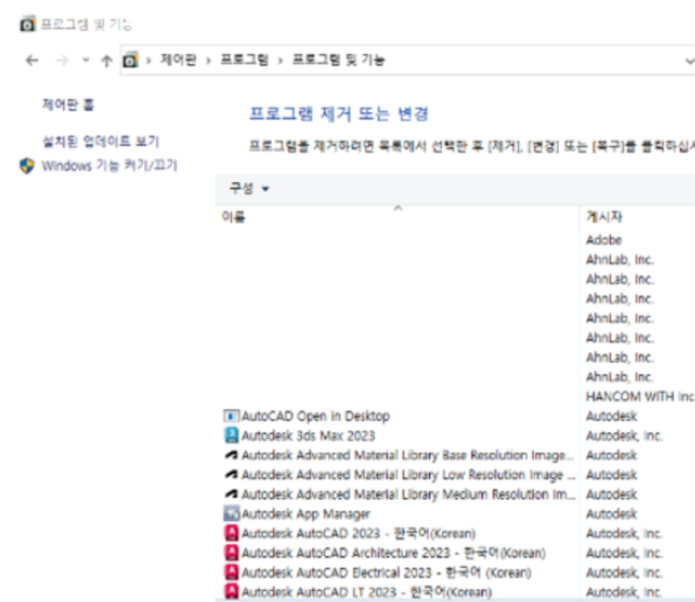695x602 pixels.
Task: Open Windows 기능 켜기/끄기 link
Action: pos(109,165)
